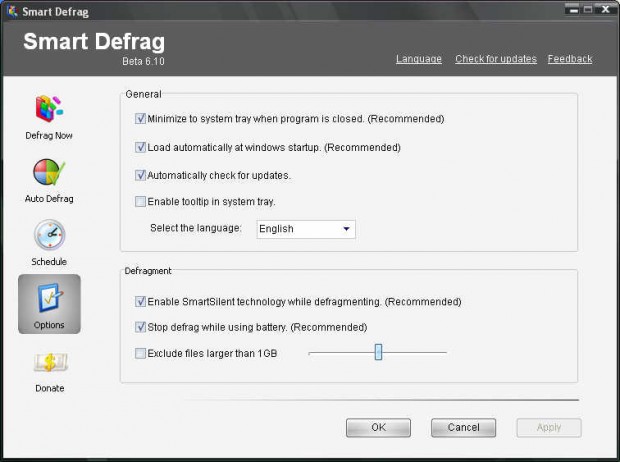The height and width of the screenshot is (462, 620).
Task: Click the Language link in header
Action: (x=419, y=59)
